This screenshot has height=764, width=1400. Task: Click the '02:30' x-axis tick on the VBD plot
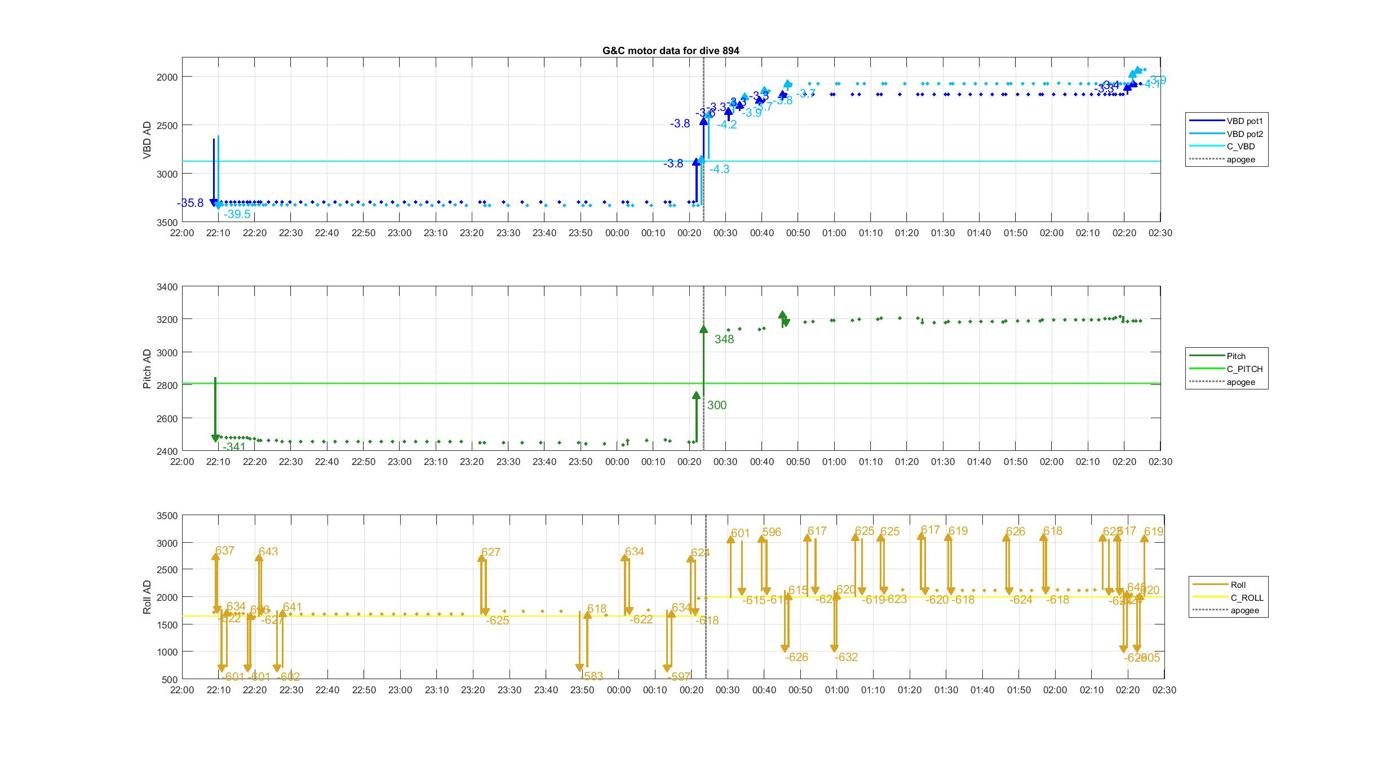tap(1160, 233)
